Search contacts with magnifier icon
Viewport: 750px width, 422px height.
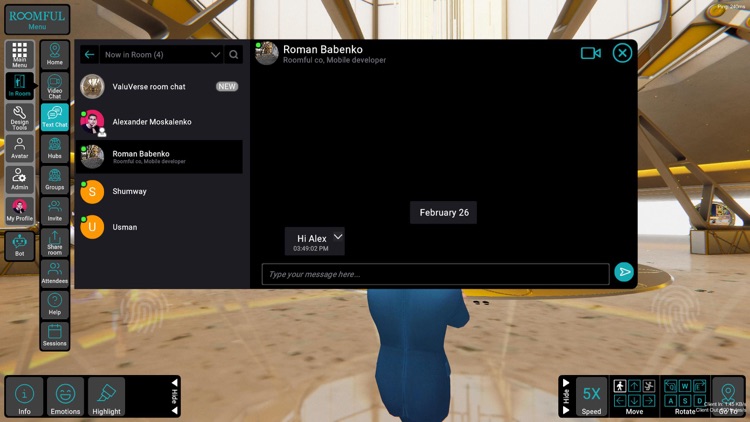(x=233, y=55)
